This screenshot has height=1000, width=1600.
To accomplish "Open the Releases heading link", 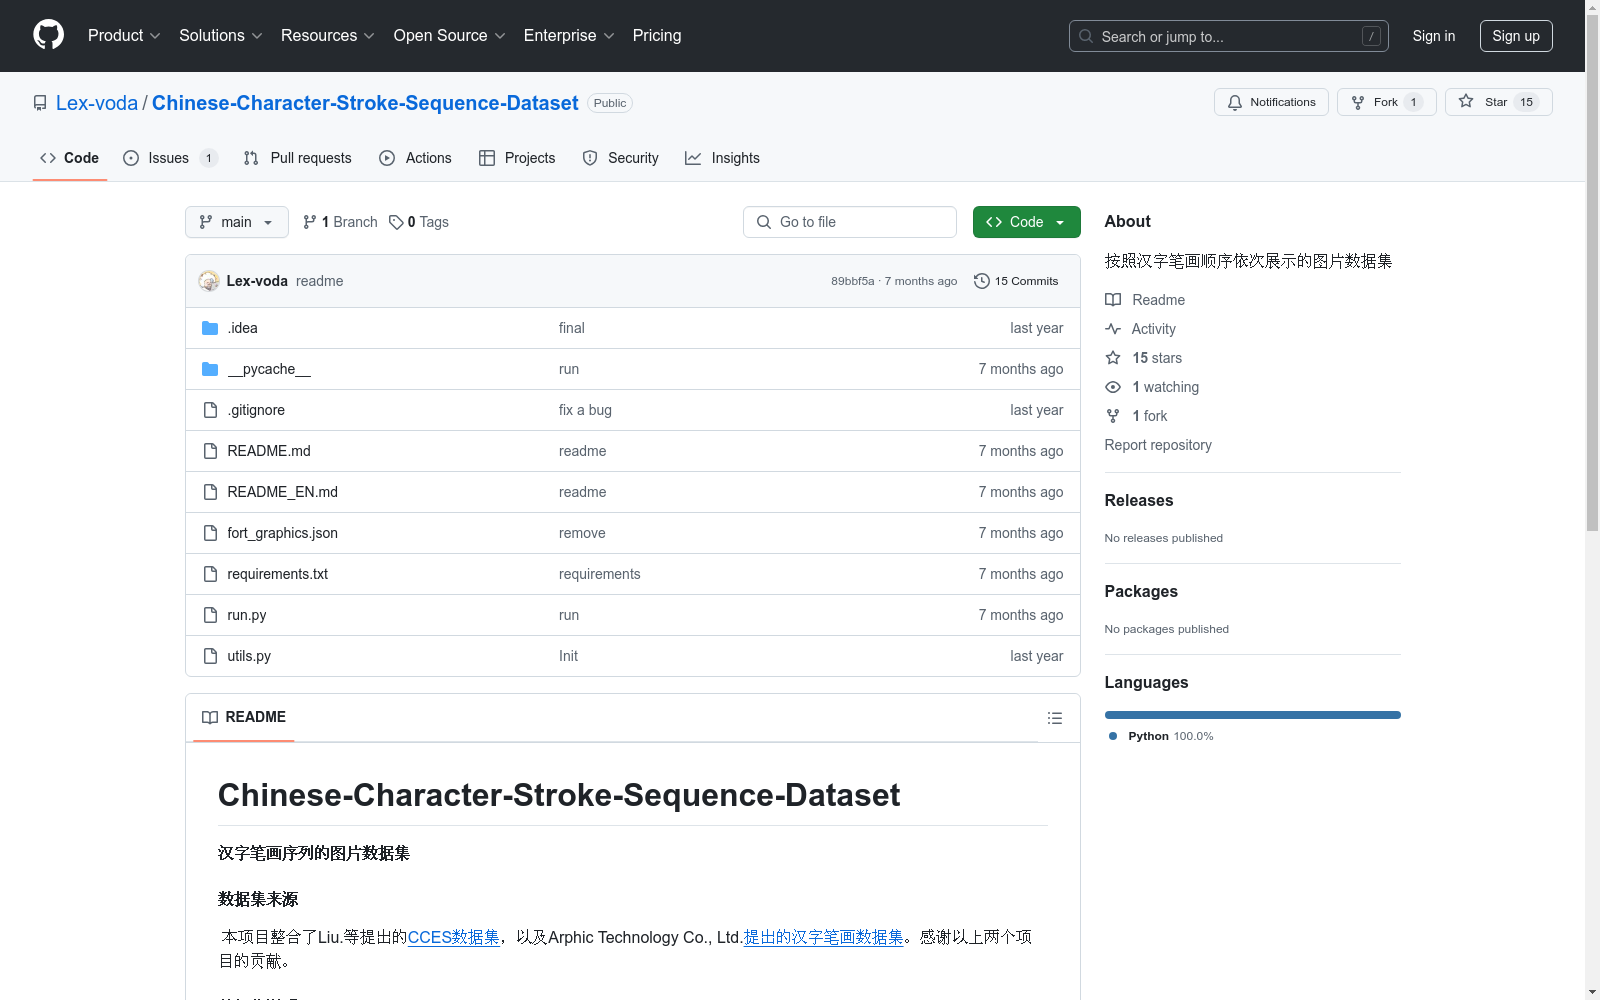I will pyautogui.click(x=1139, y=500).
